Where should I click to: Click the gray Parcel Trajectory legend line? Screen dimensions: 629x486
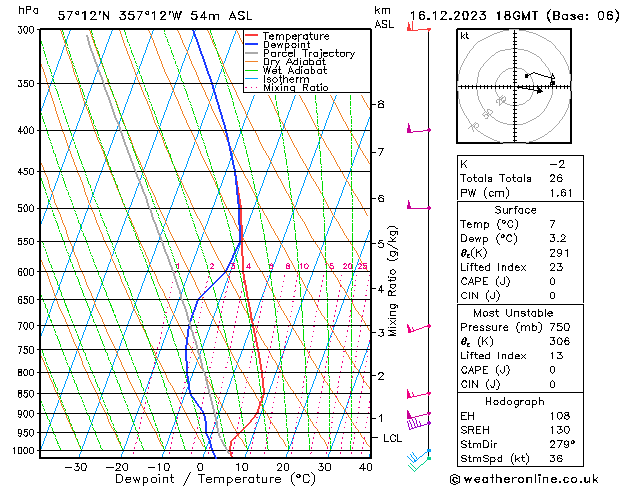[251, 53]
